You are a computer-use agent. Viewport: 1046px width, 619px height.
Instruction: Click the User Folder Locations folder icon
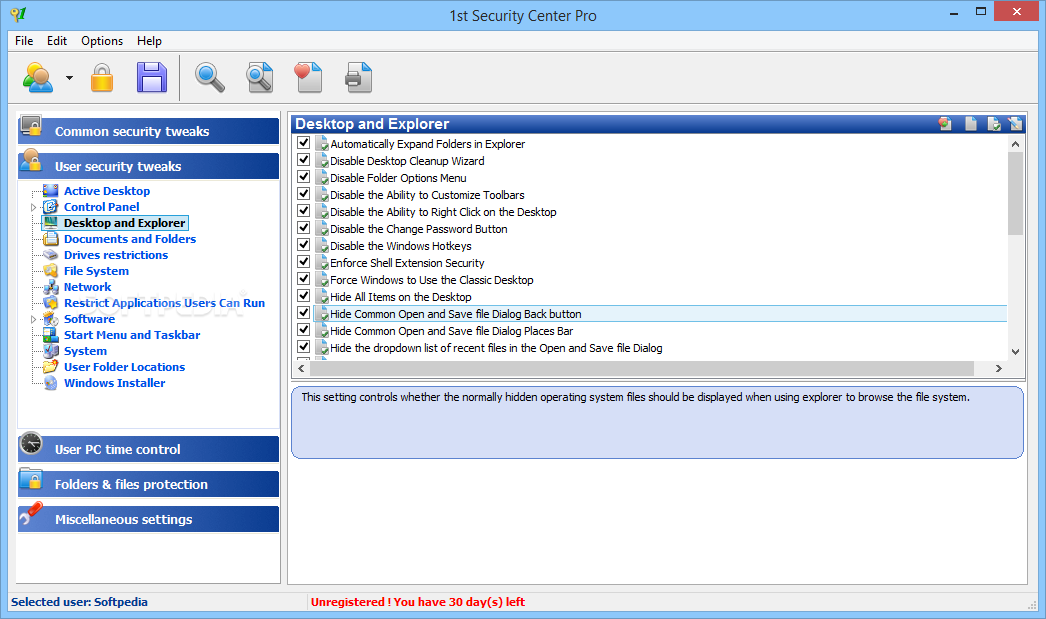(x=51, y=367)
